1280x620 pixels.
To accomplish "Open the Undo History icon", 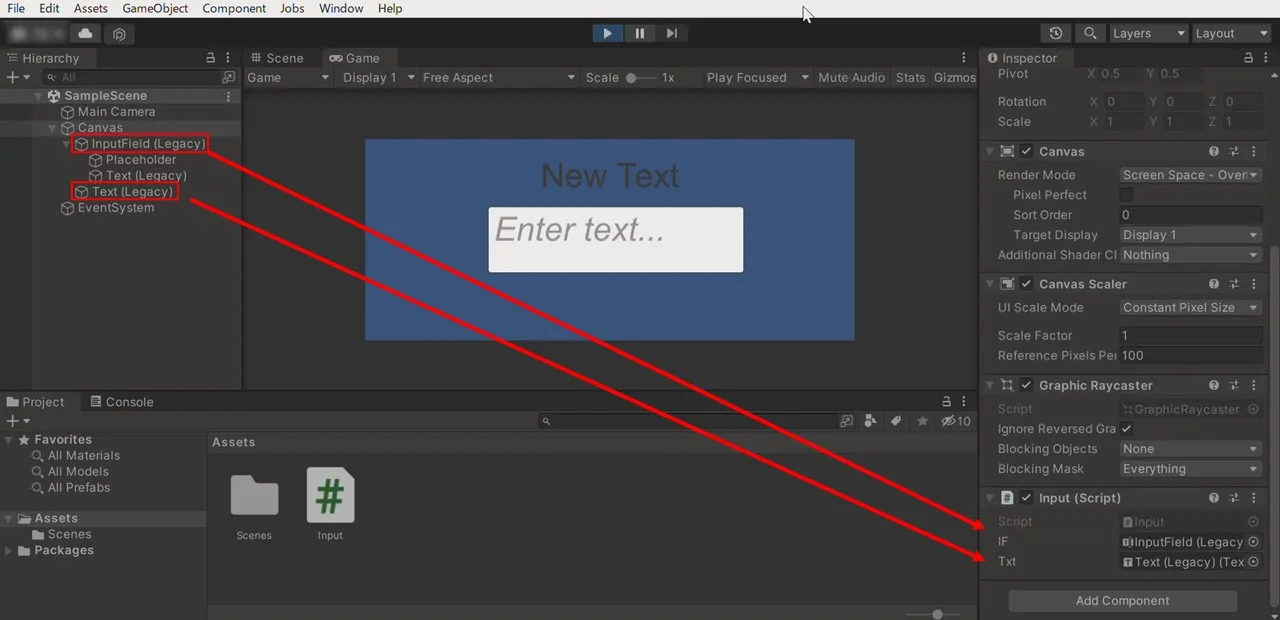I will point(1056,33).
